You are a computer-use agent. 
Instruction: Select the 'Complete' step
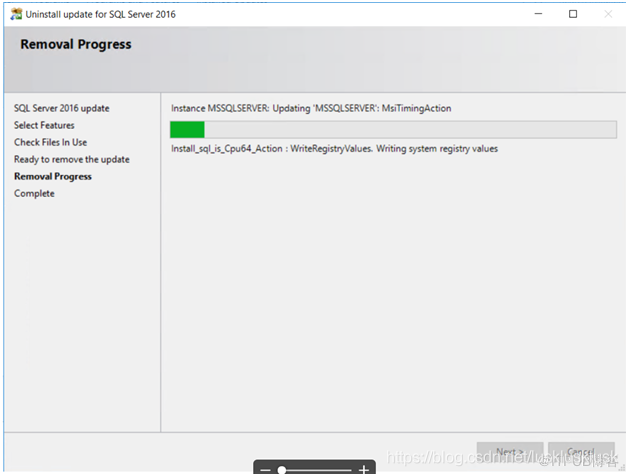click(x=34, y=194)
